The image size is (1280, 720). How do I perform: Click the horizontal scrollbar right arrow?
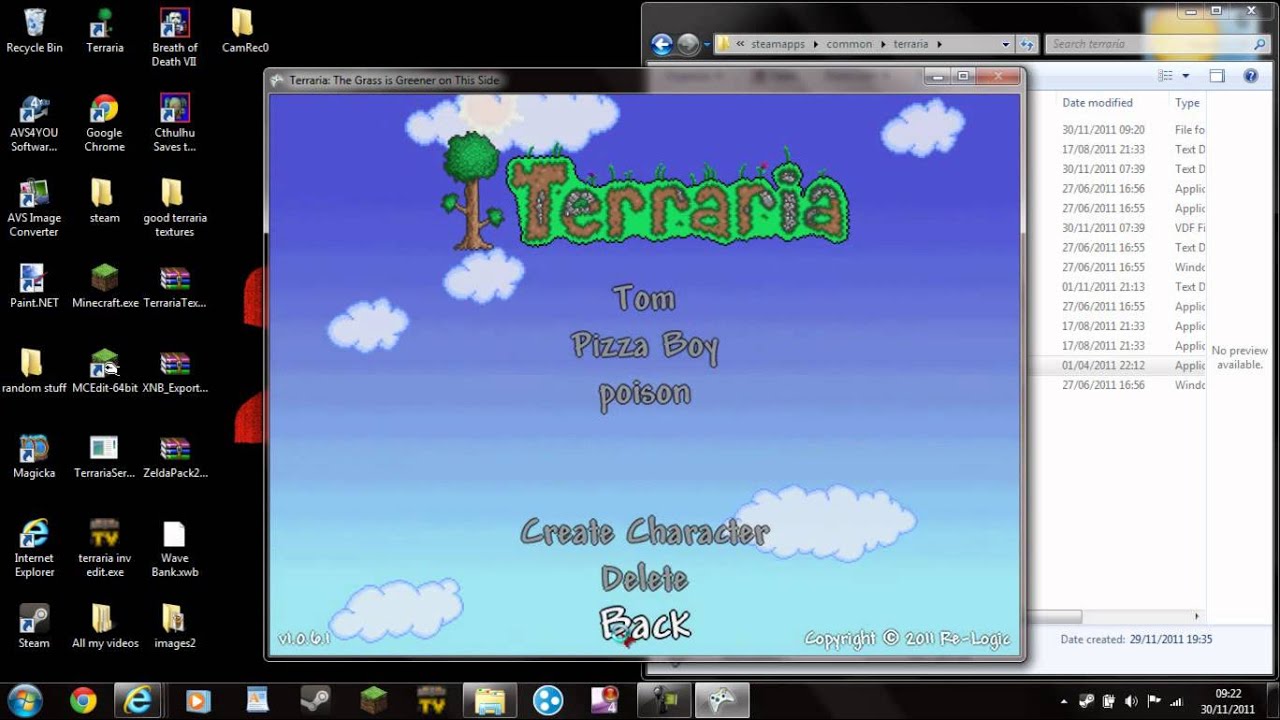click(1198, 616)
